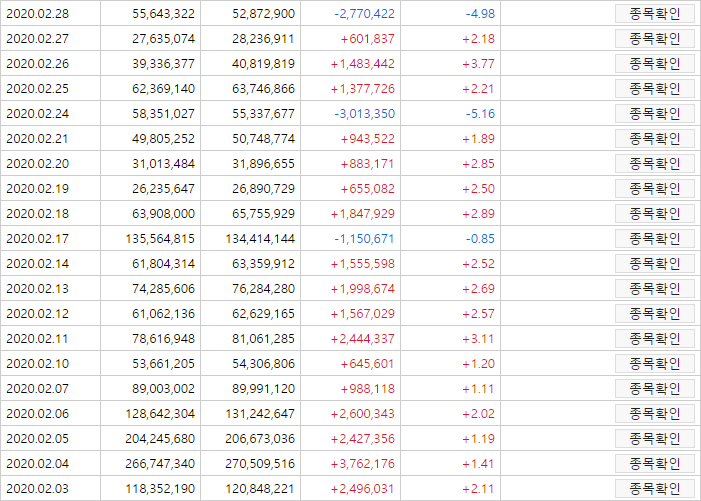
Task: Click the value 74,285,606
Action: point(163,289)
